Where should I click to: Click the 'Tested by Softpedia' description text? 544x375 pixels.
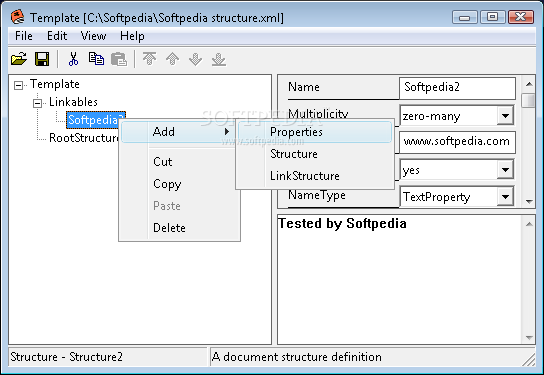coord(342,223)
